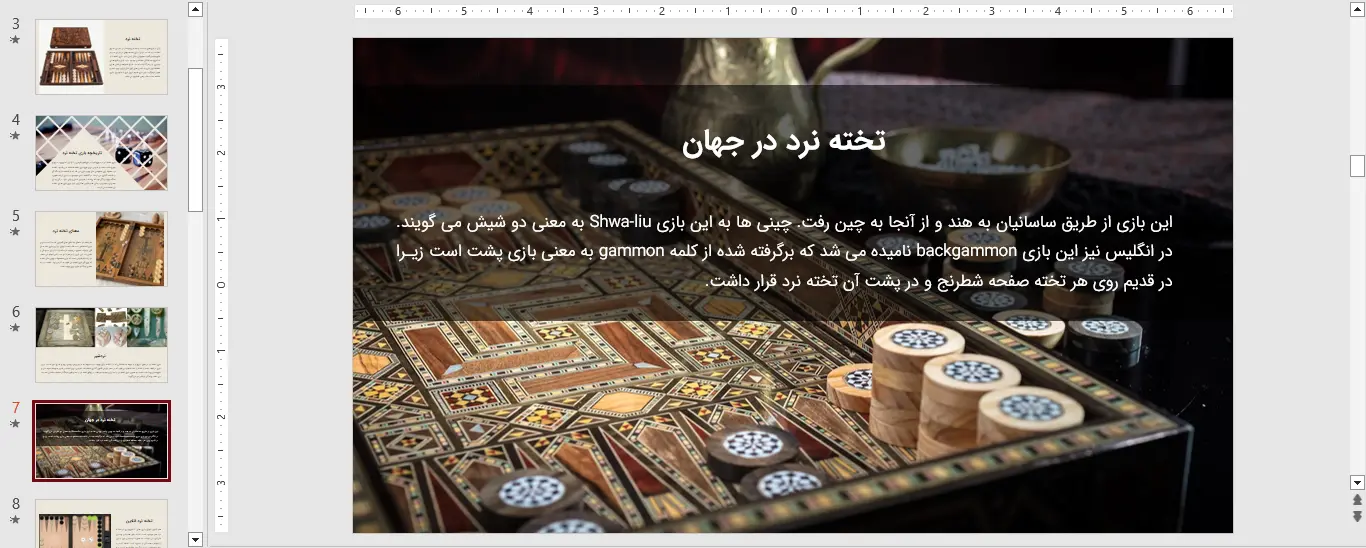The image size is (1366, 548).
Task: Select slide 4 thumbnail with dice image
Action: (101, 153)
